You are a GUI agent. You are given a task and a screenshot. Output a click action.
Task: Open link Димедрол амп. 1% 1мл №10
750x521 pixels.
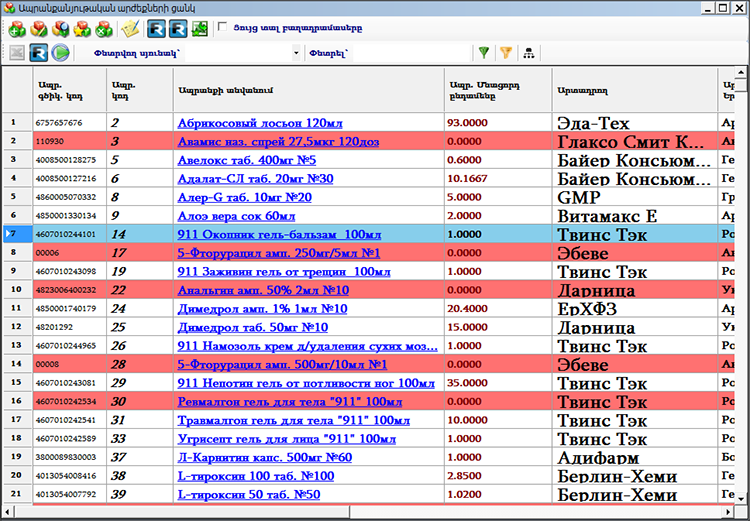point(262,309)
